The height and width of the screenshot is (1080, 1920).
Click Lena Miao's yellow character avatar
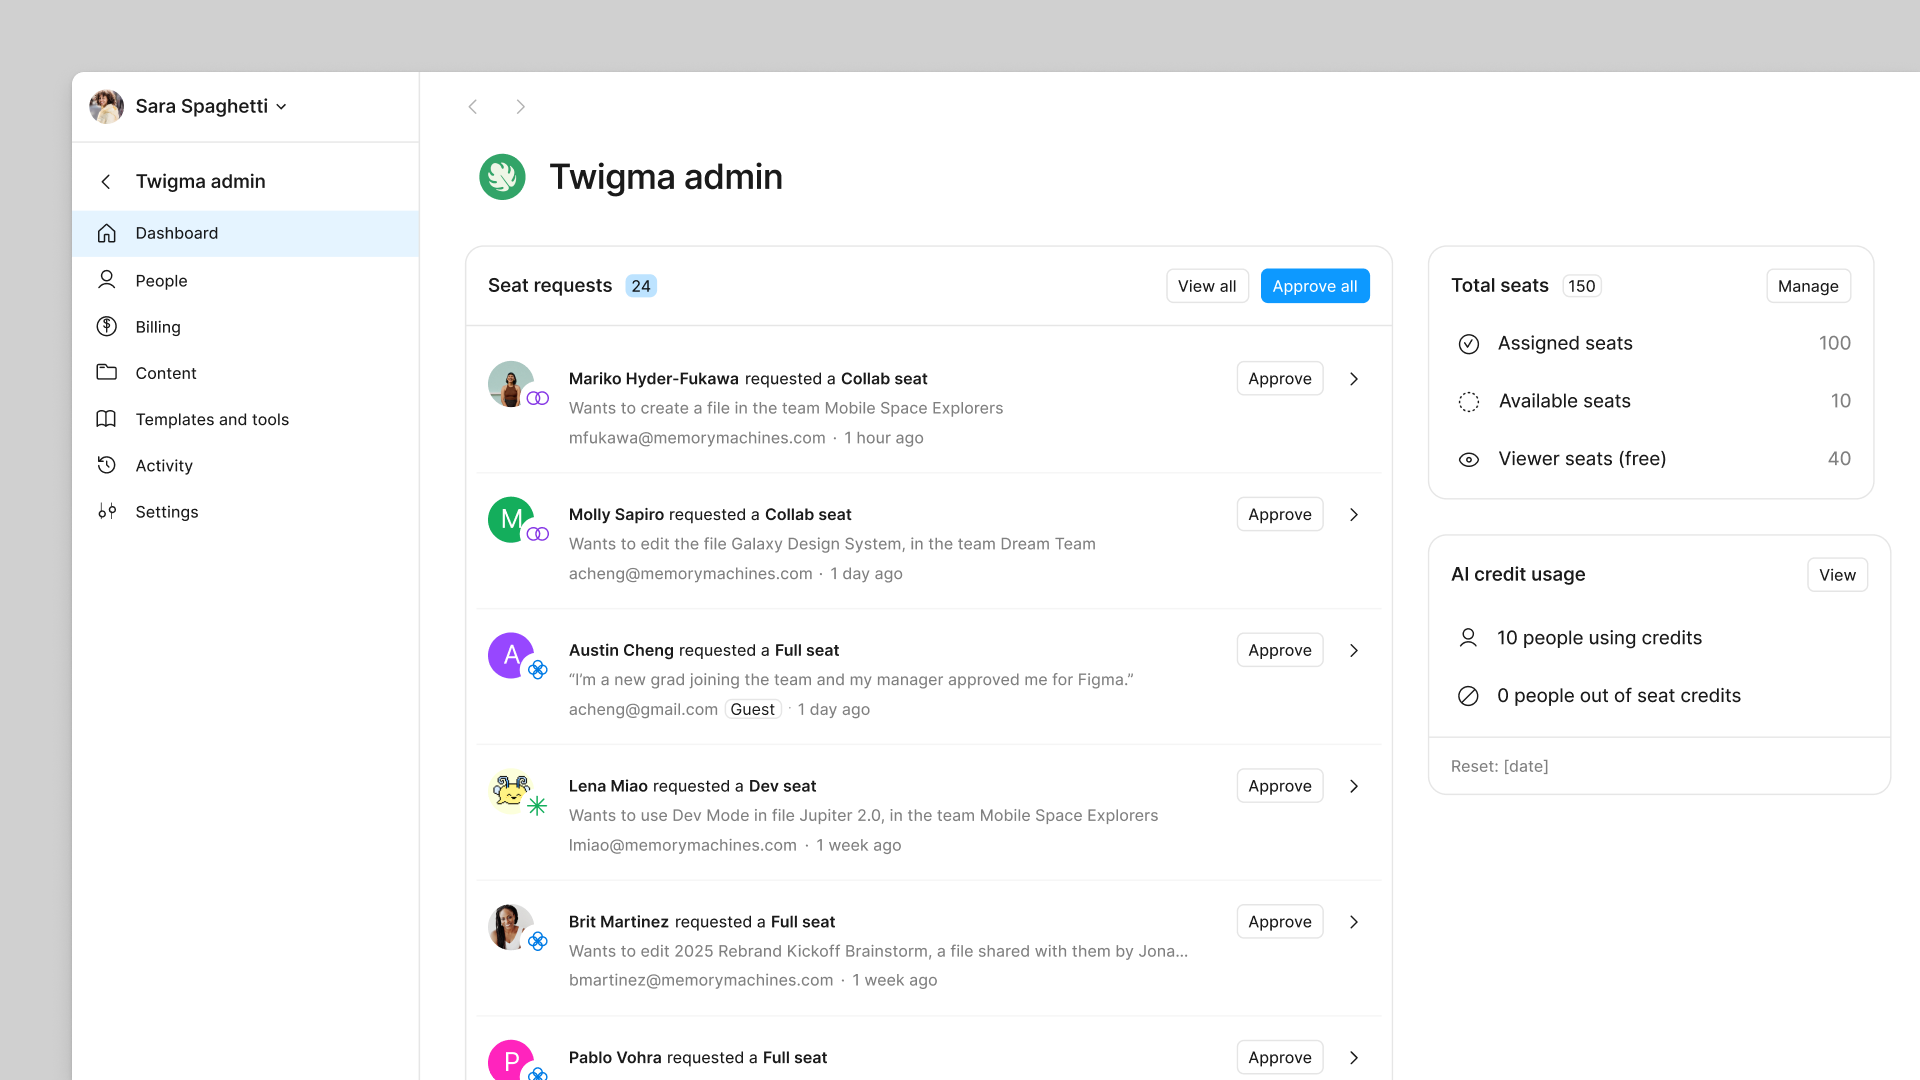(x=510, y=792)
